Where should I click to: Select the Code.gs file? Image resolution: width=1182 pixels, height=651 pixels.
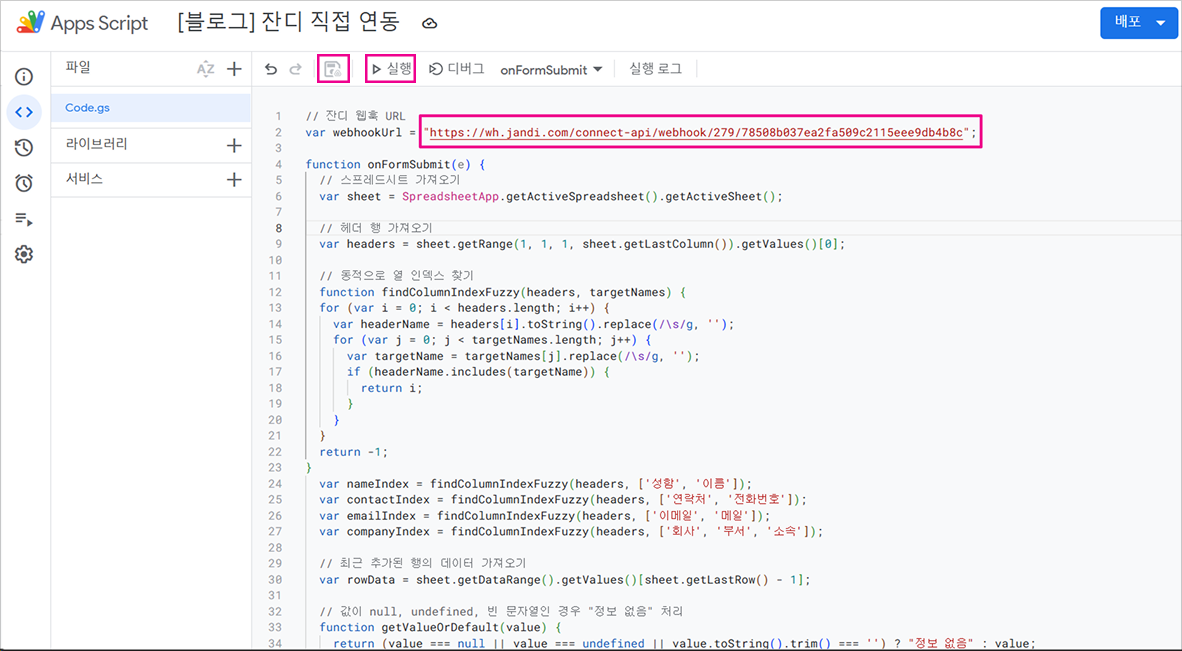[89, 108]
